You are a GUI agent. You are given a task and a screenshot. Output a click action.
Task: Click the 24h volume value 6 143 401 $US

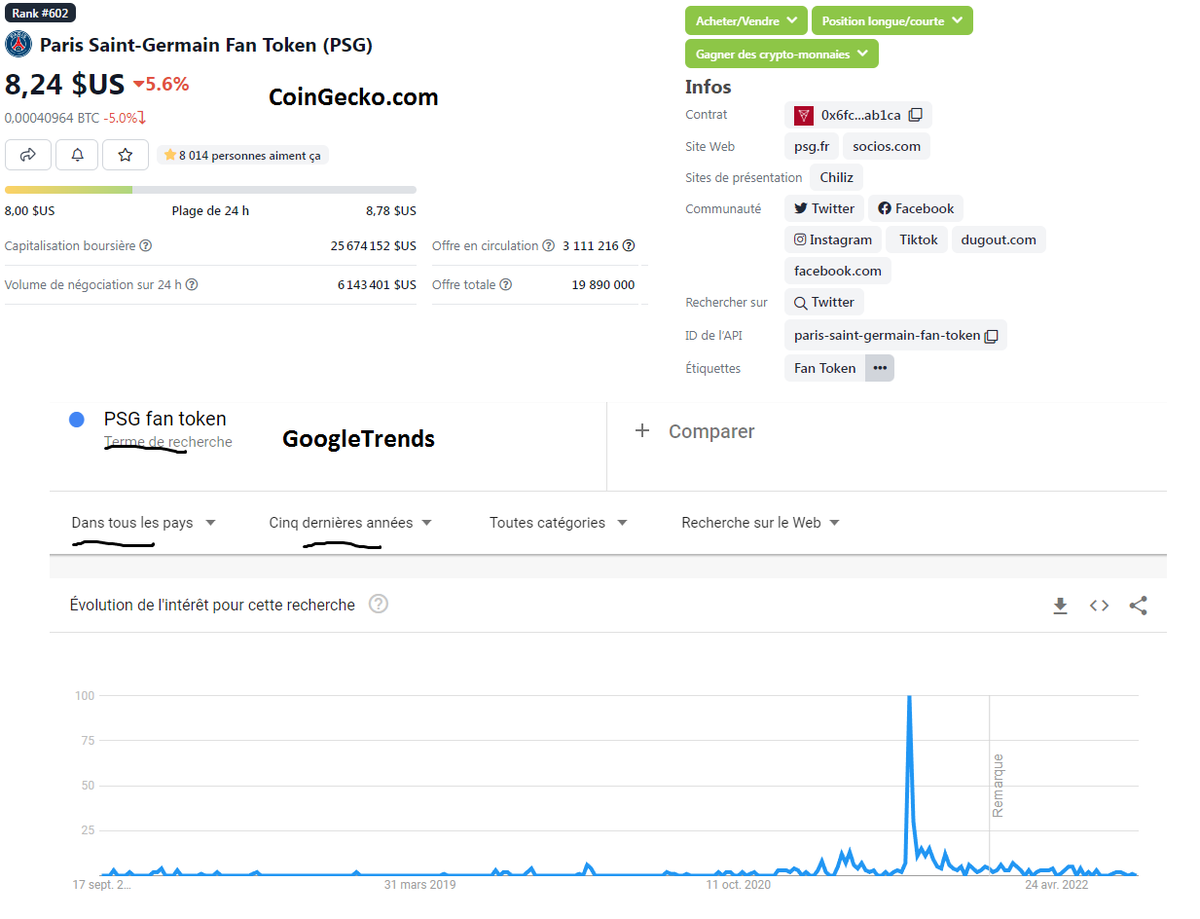377,285
